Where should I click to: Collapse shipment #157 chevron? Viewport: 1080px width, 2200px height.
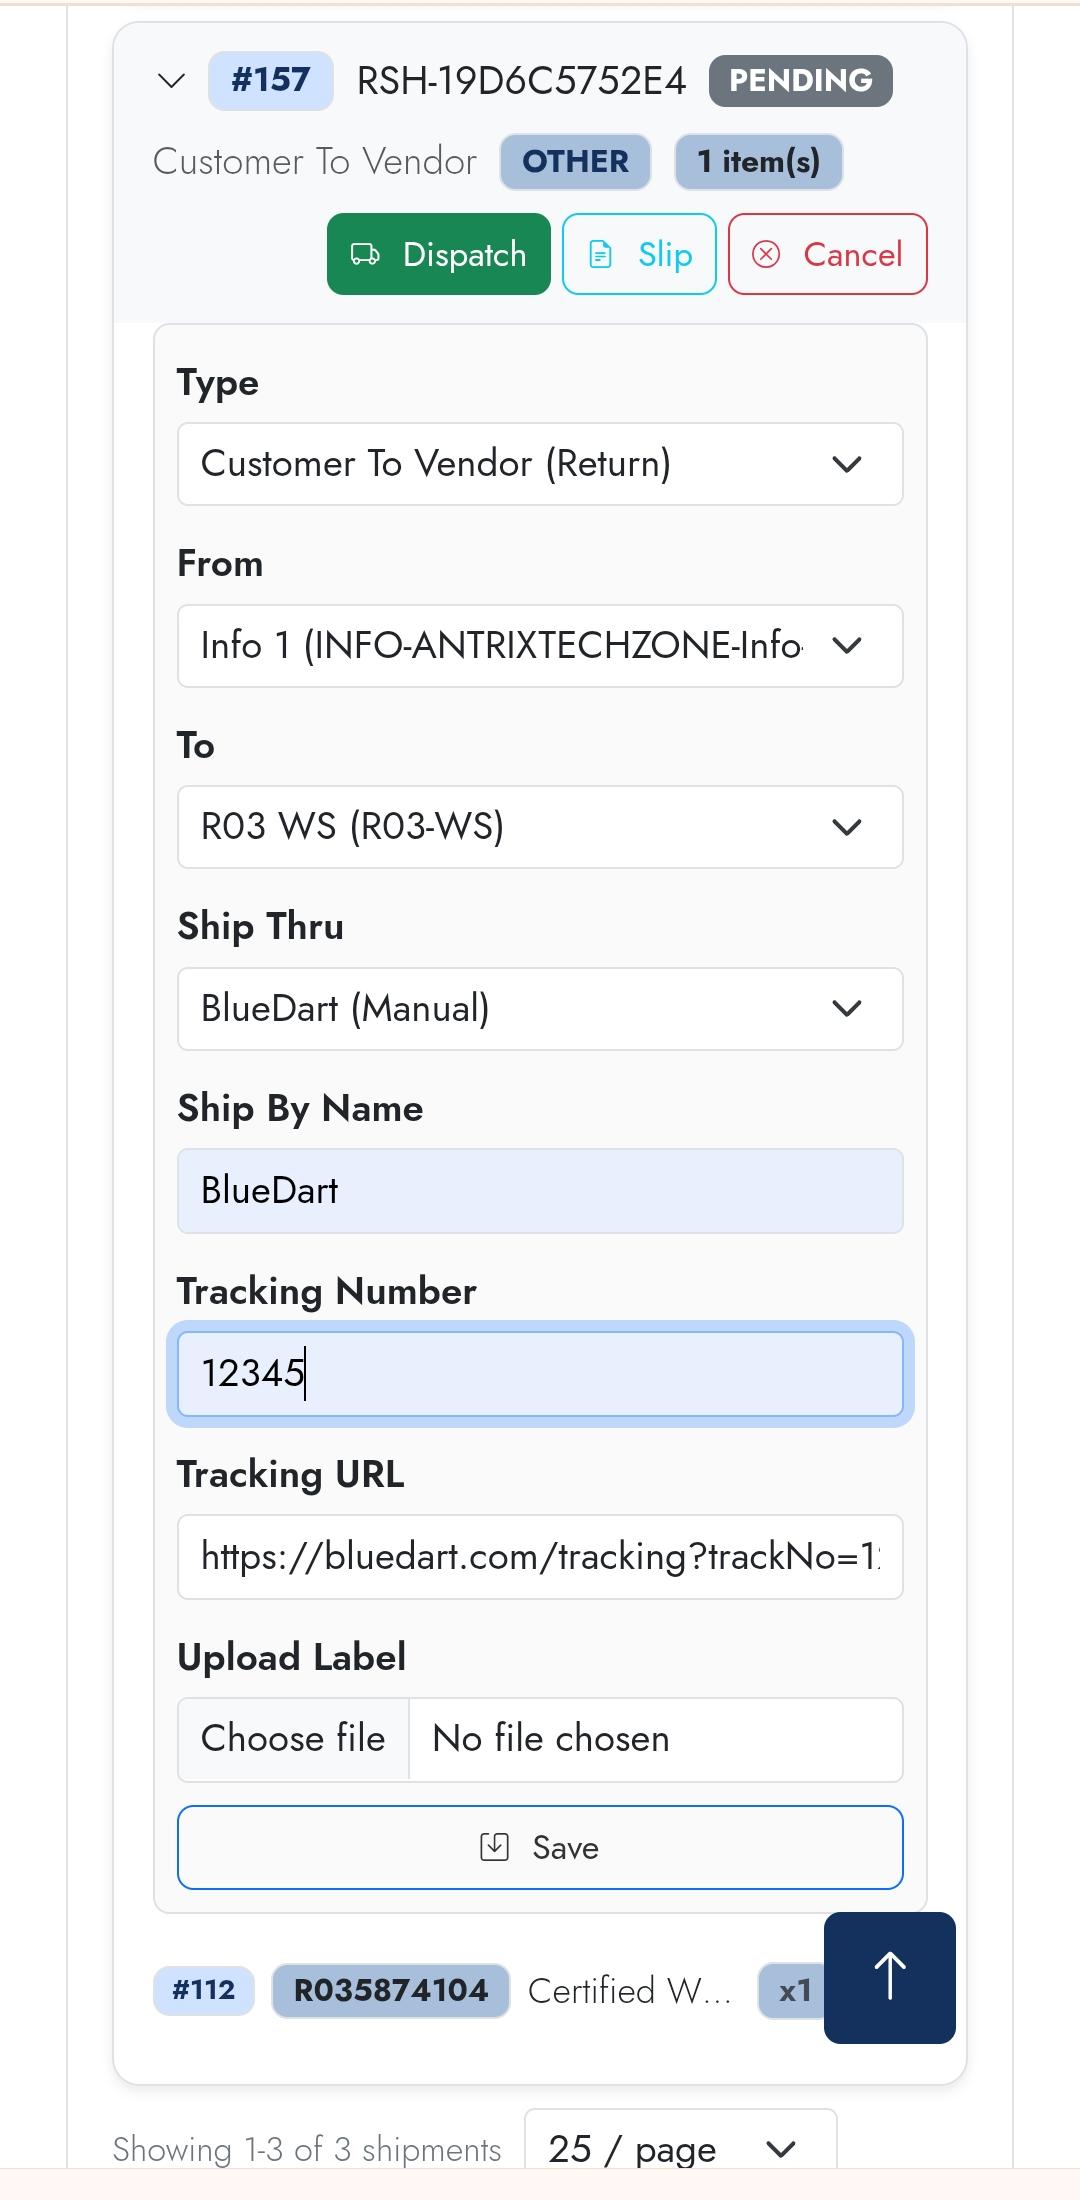click(x=172, y=81)
